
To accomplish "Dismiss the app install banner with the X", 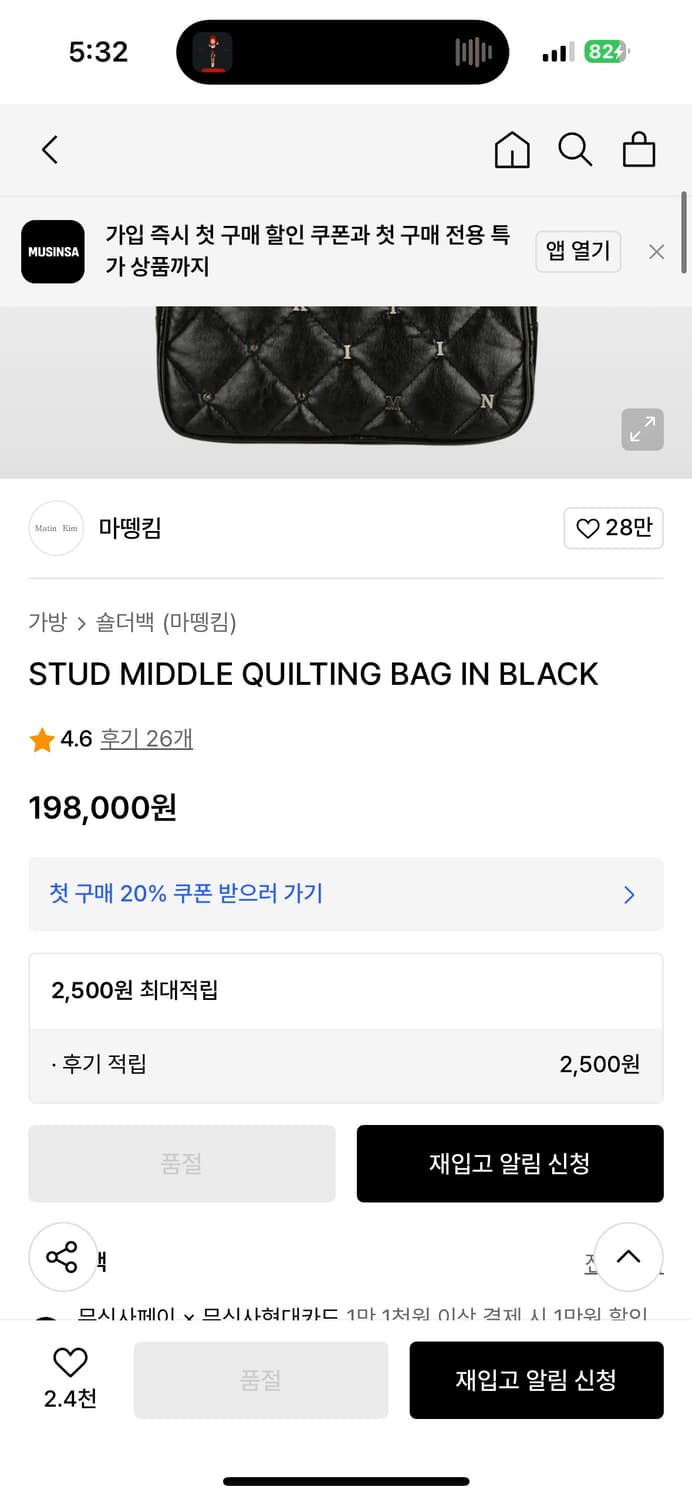I will (656, 251).
